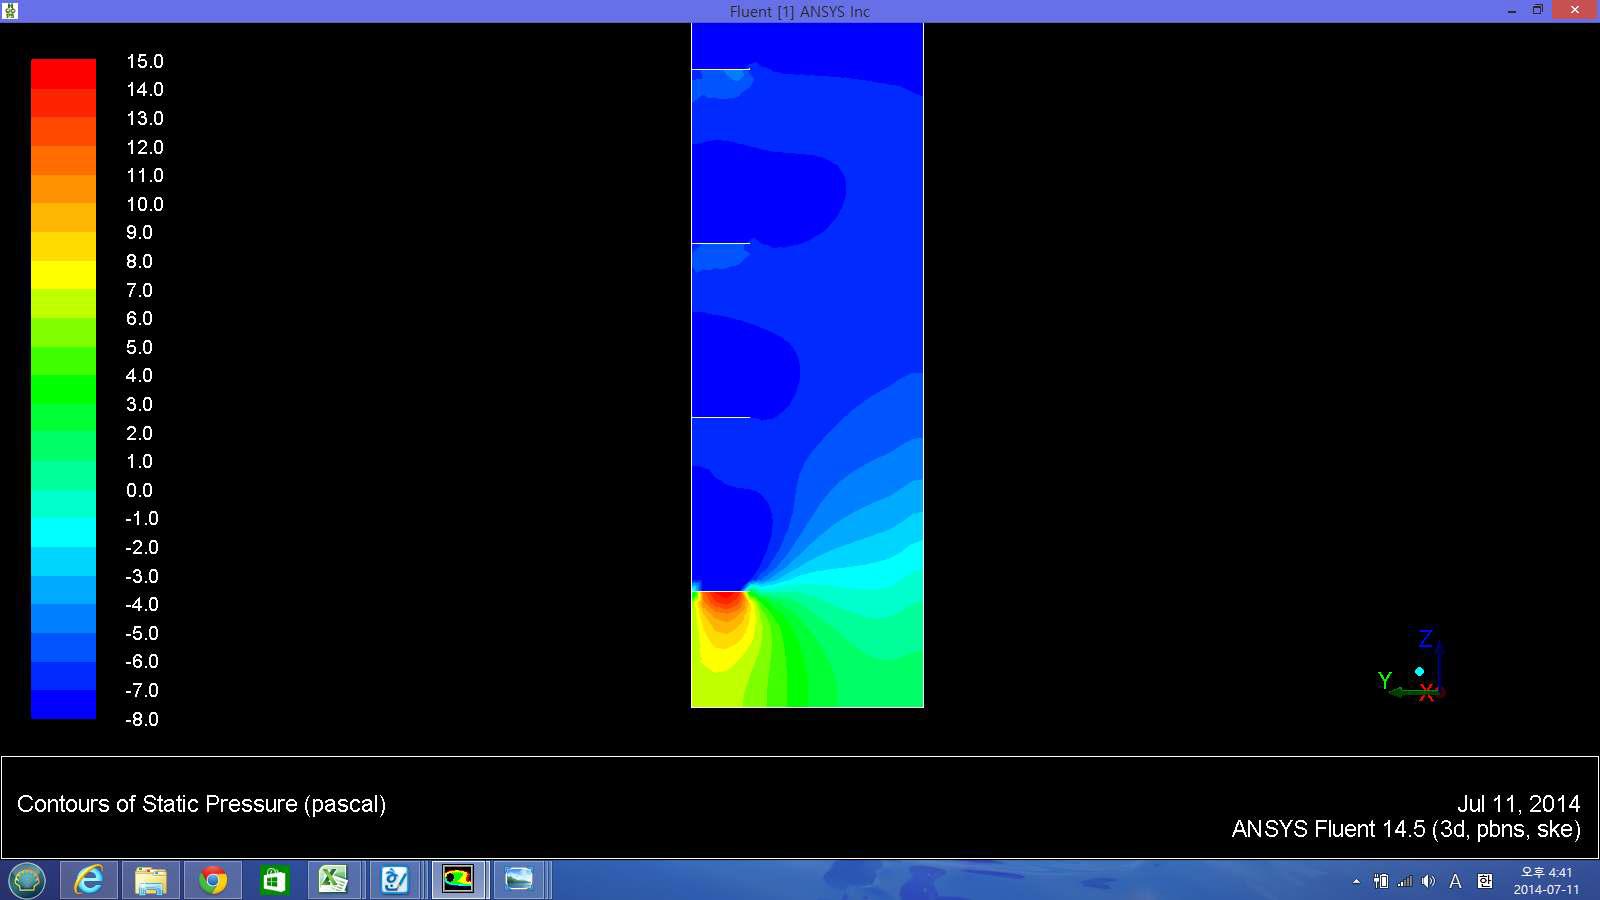The image size is (1600, 900).
Task: Open the network signal tray icon
Action: pos(1405,881)
